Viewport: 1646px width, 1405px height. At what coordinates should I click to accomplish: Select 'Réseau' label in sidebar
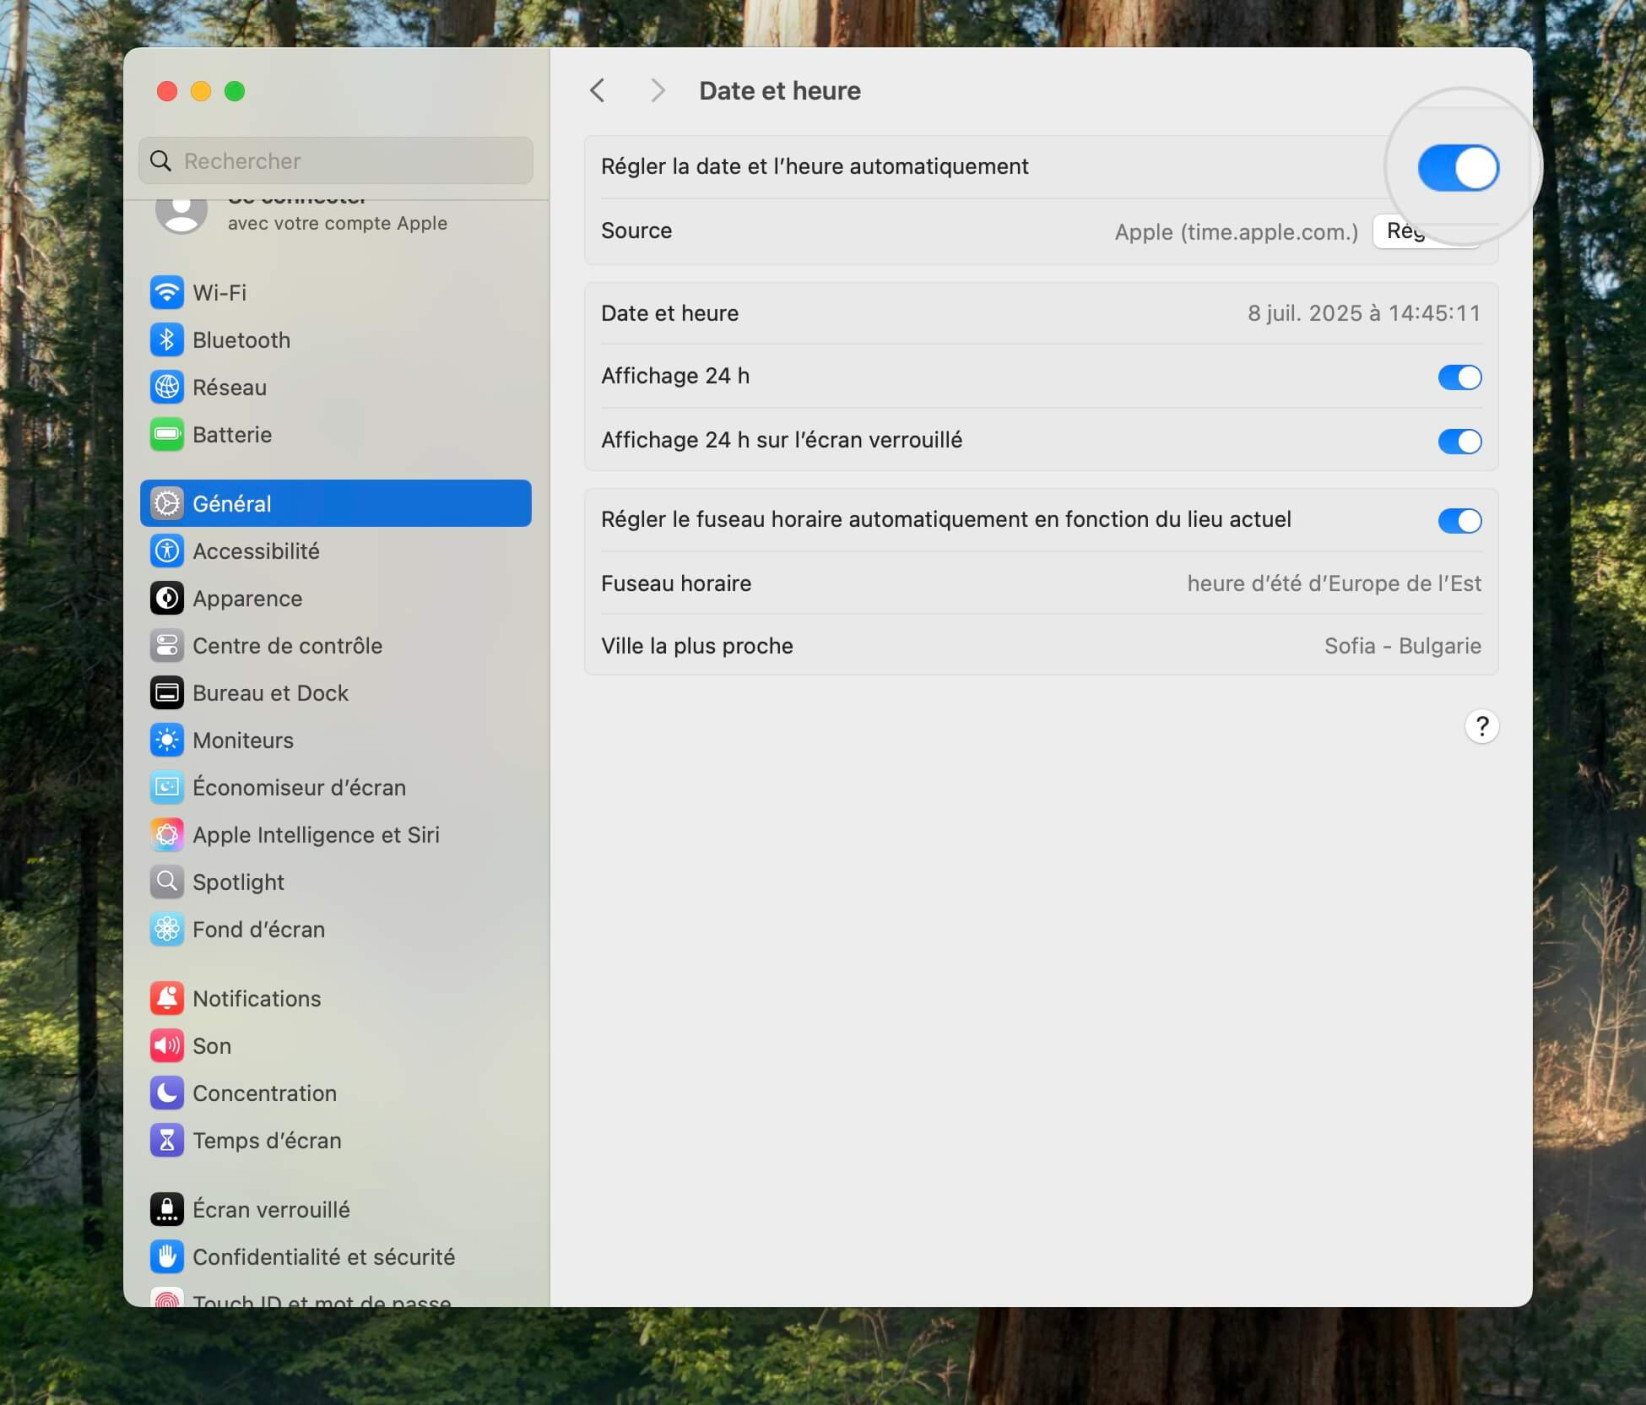[x=229, y=387]
